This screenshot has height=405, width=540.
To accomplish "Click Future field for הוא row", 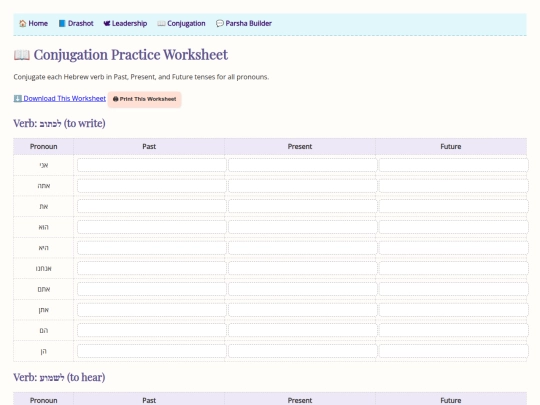I will point(454,227).
